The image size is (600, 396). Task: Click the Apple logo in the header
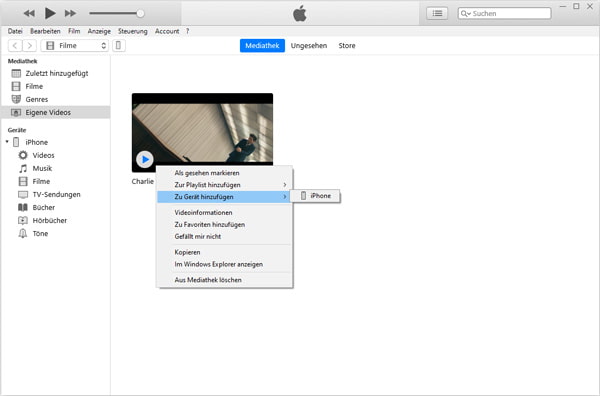[300, 13]
